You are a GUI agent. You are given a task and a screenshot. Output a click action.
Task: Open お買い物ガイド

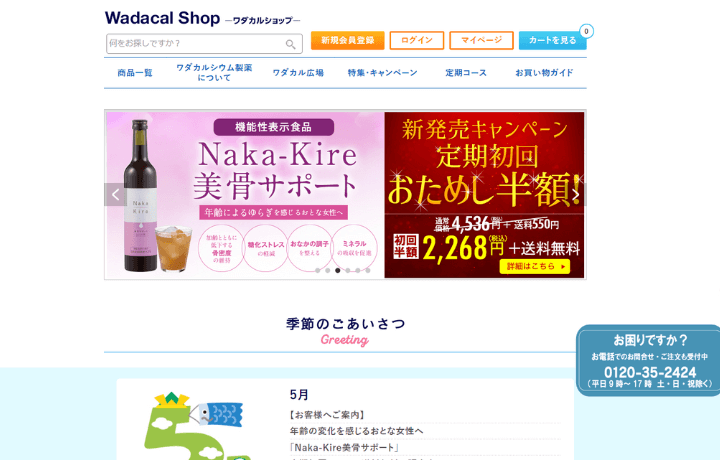pyautogui.click(x=544, y=73)
